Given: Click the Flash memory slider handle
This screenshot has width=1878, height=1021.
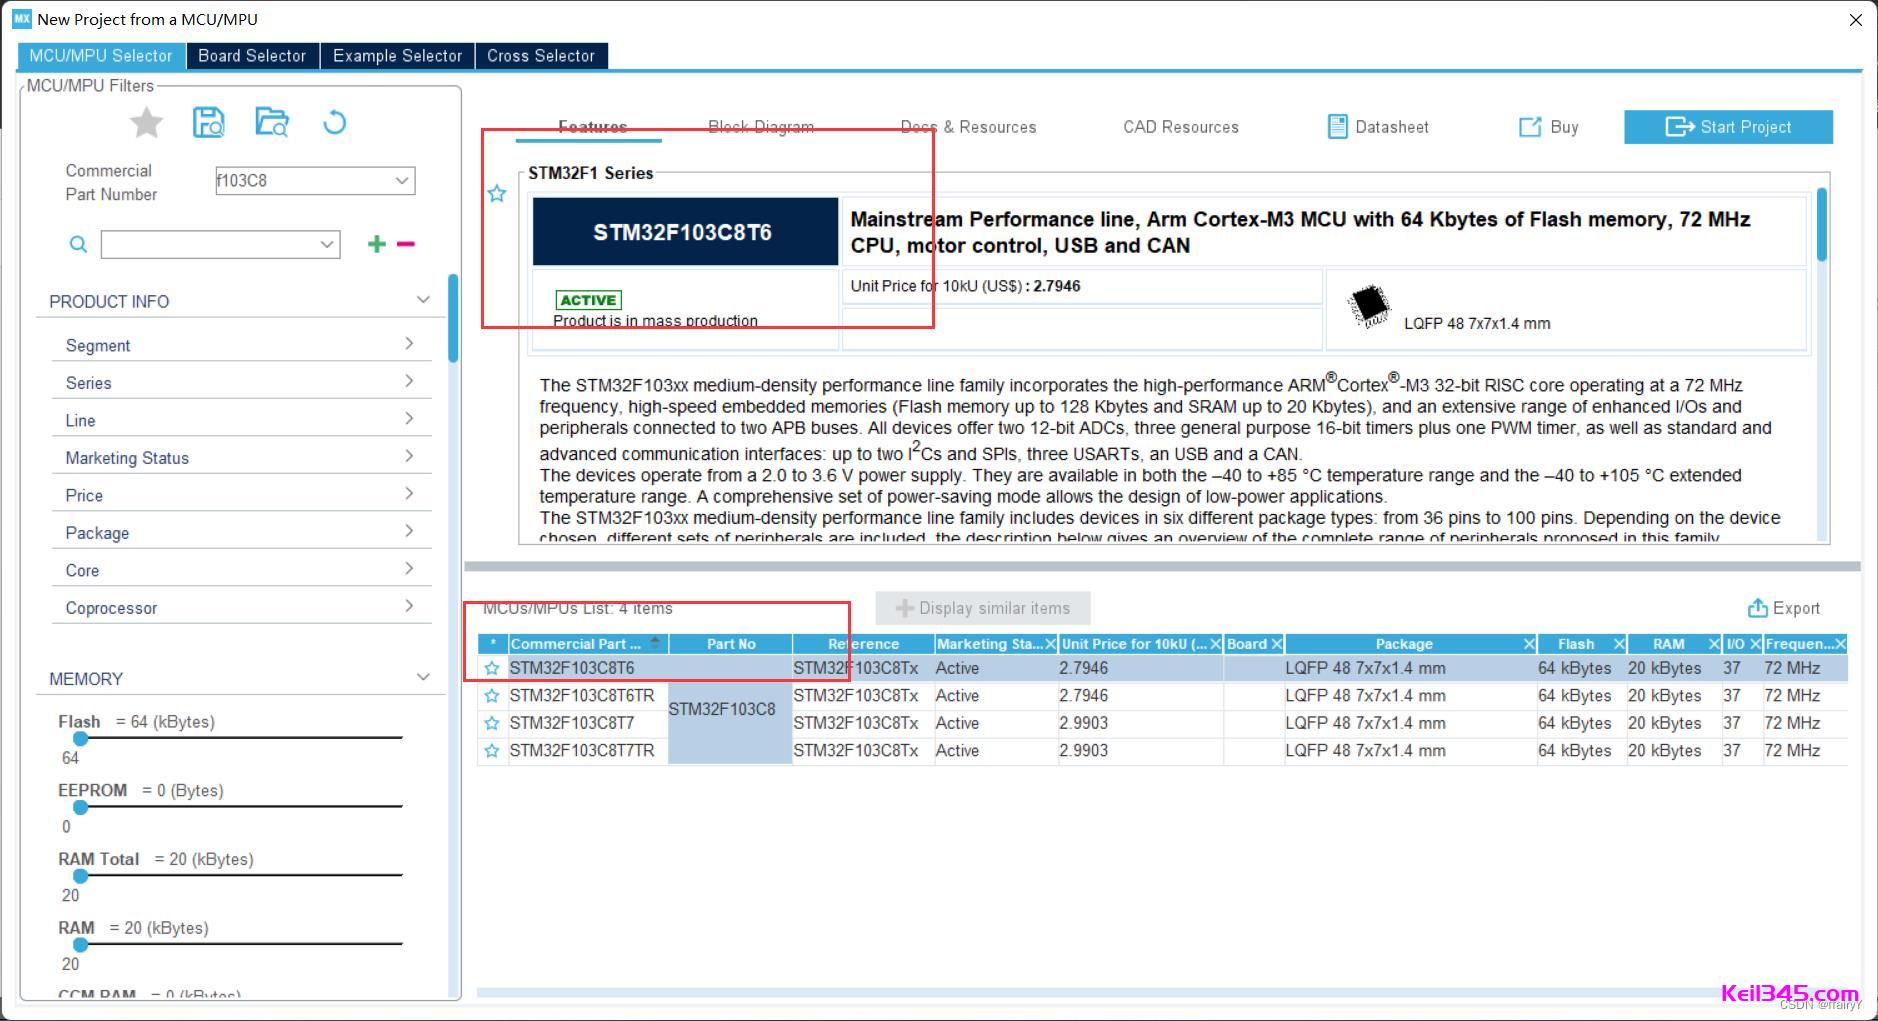Looking at the screenshot, I should tap(81, 739).
